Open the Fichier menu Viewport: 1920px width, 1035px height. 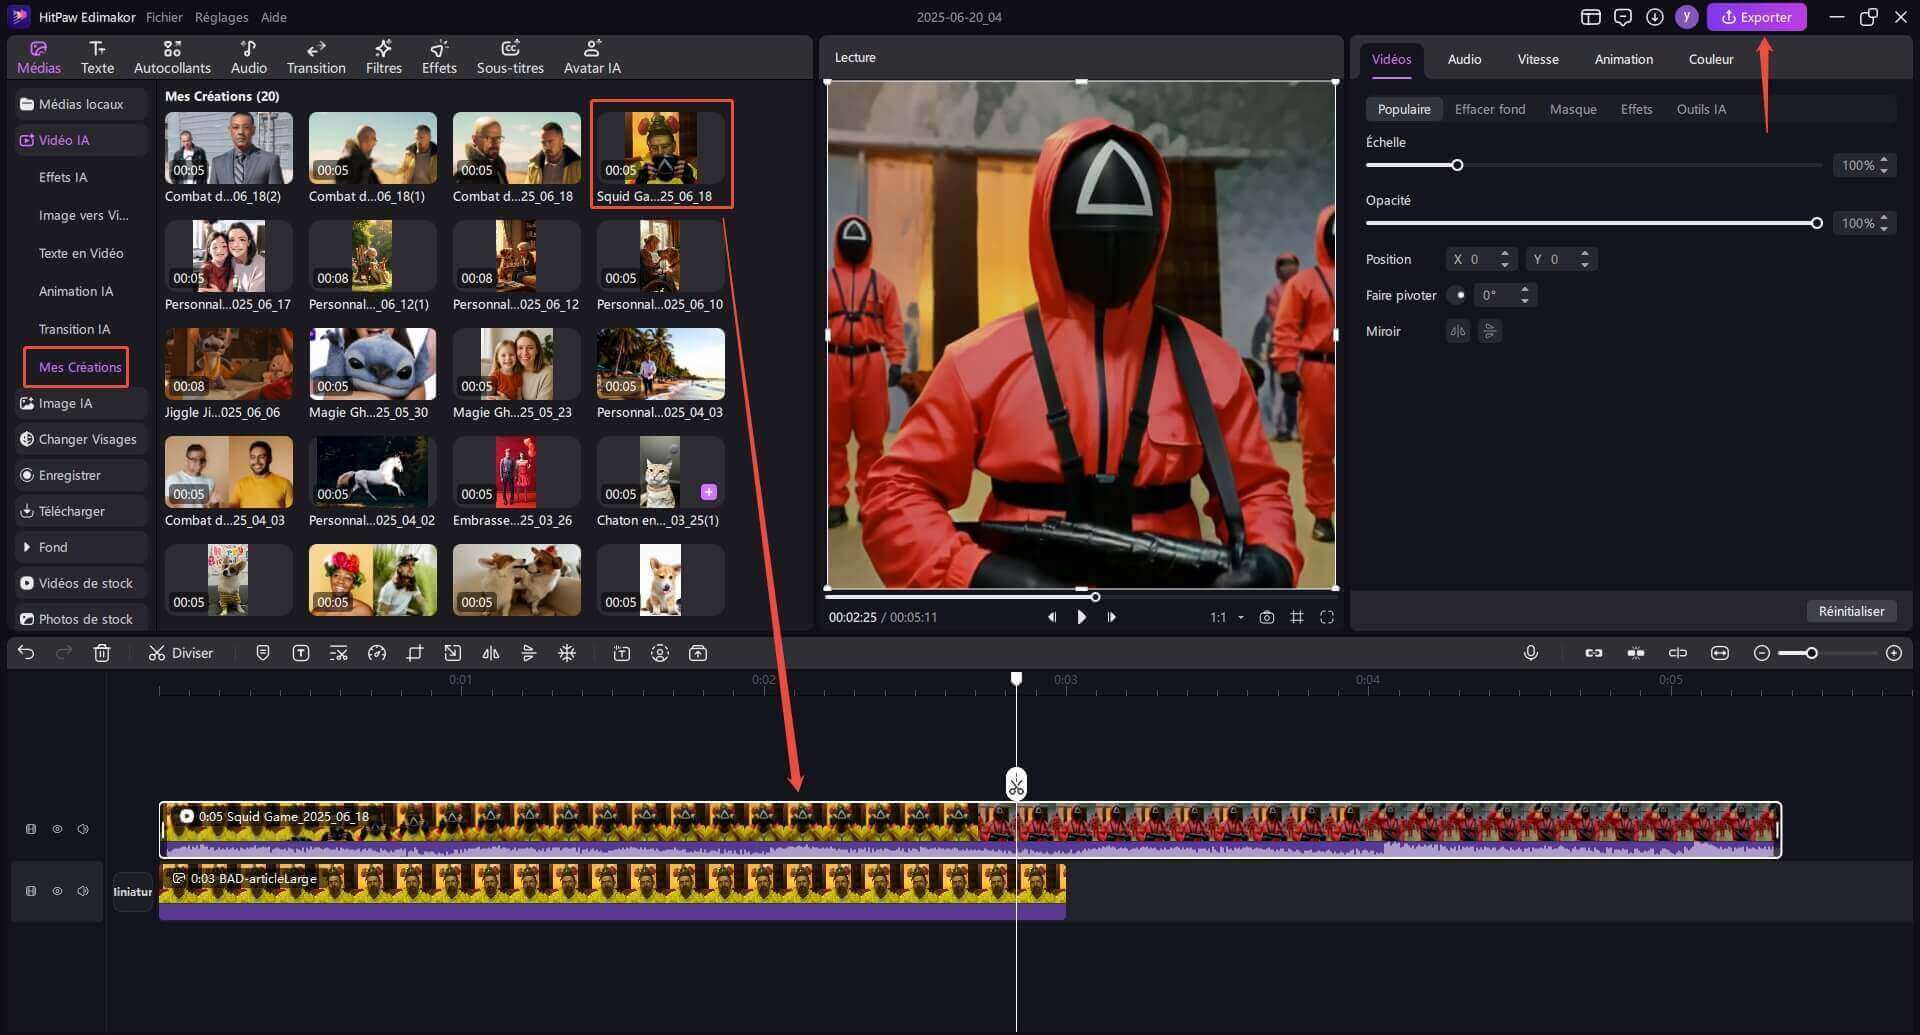tap(164, 17)
